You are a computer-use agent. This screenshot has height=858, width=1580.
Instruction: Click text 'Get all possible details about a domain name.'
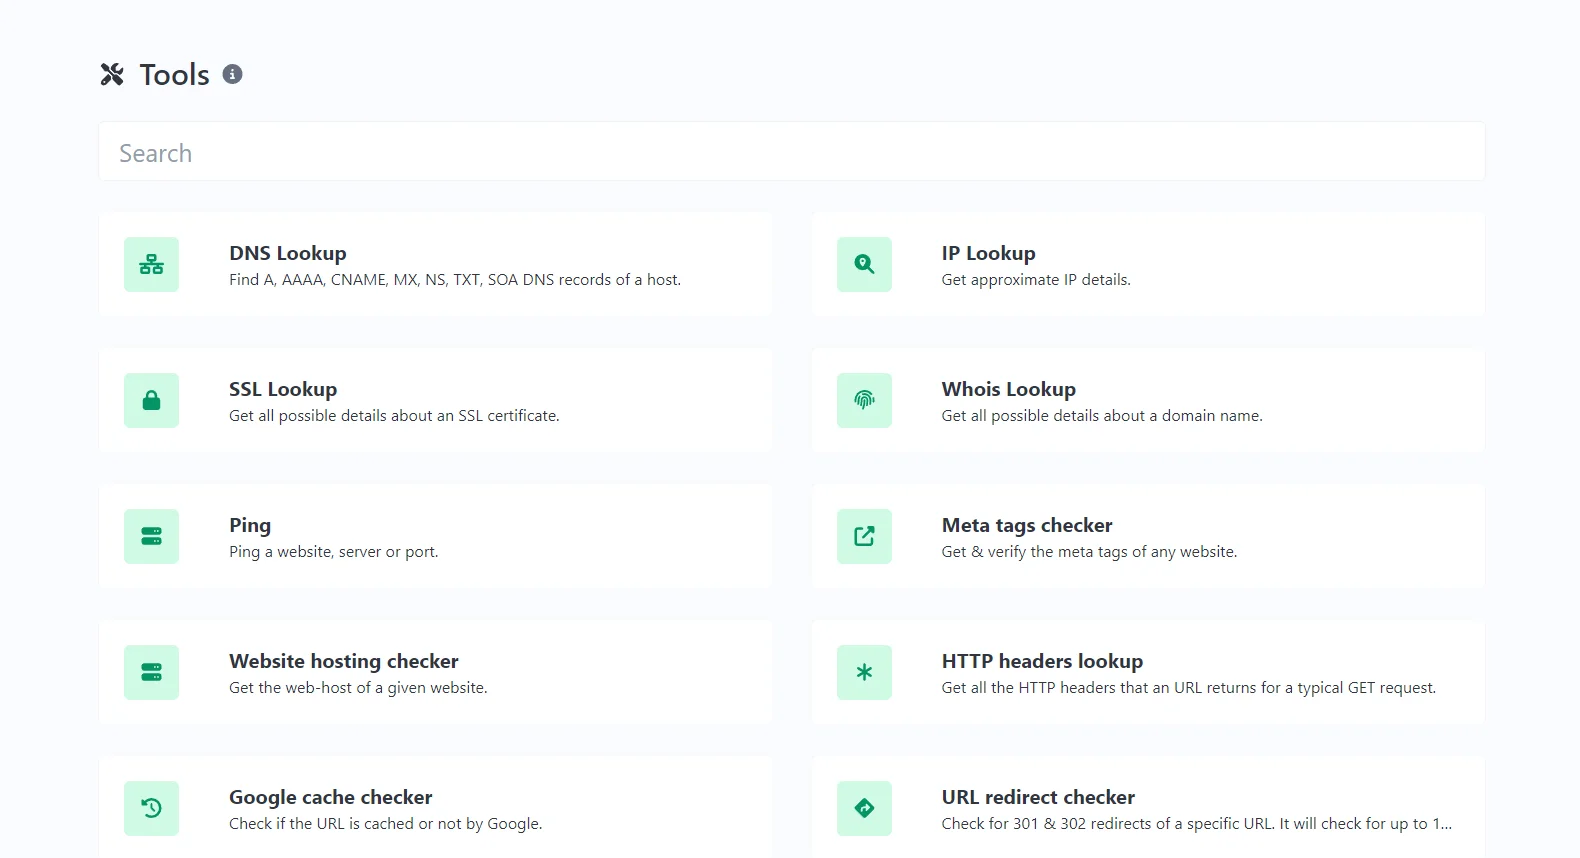(x=1102, y=416)
